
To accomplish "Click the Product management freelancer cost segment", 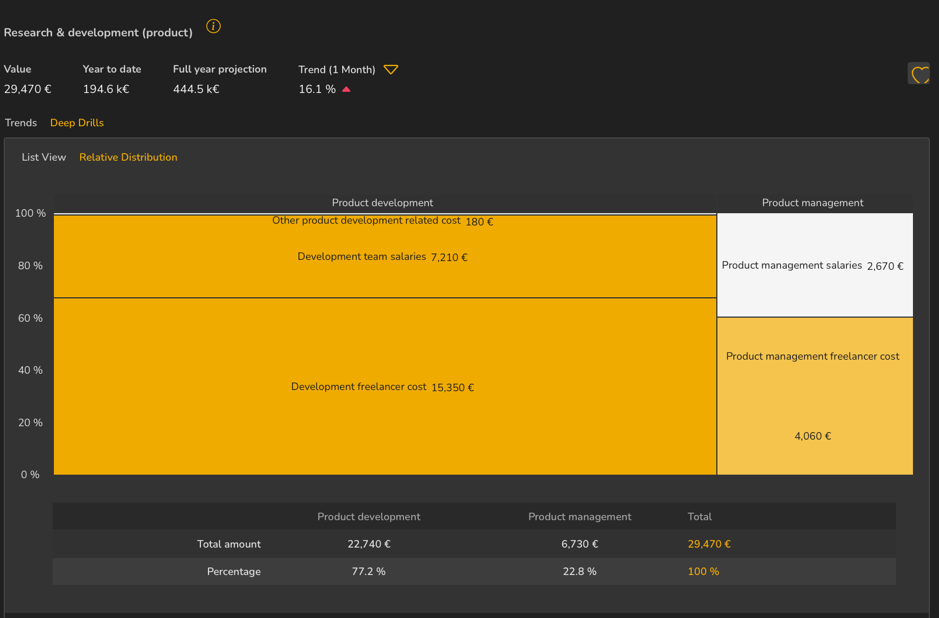I will coord(814,395).
